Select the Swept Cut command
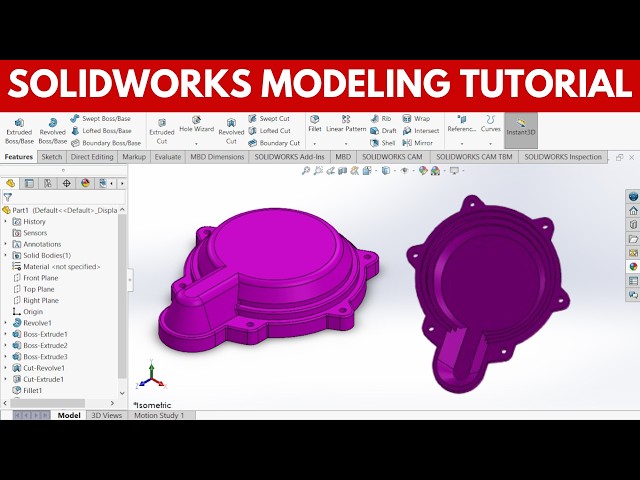Screen dimensions: 640x480 pyautogui.click(x=269, y=118)
